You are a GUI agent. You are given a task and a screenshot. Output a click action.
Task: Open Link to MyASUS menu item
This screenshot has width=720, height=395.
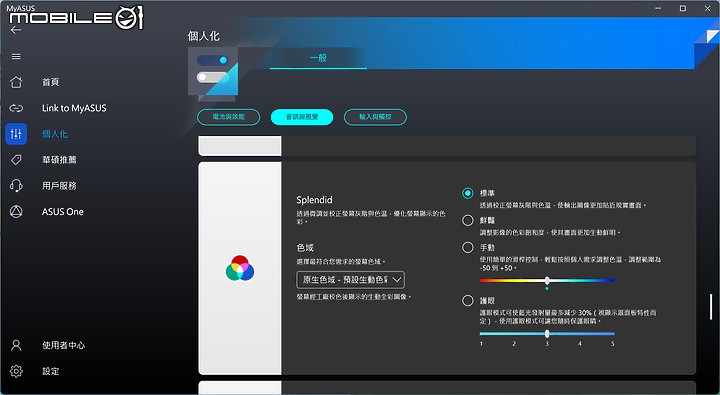coord(74,108)
